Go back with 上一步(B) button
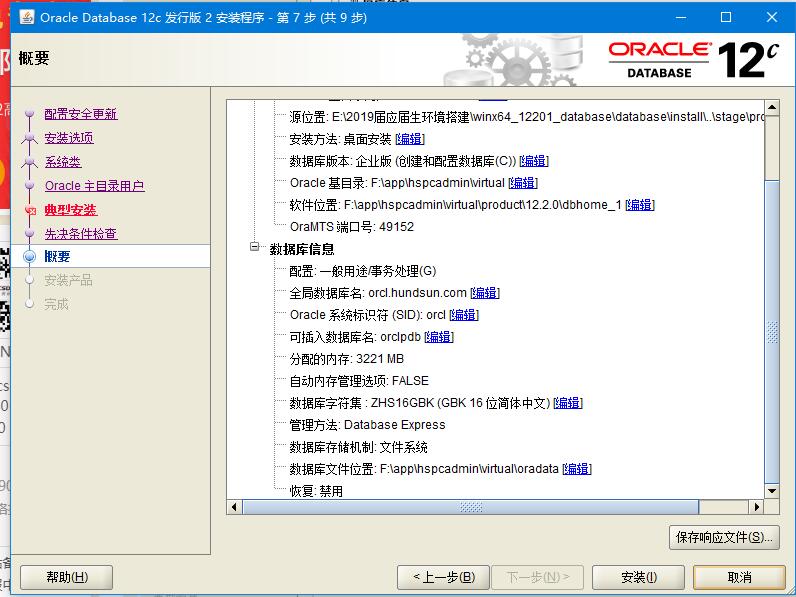Viewport: 796px width, 597px height. (443, 577)
